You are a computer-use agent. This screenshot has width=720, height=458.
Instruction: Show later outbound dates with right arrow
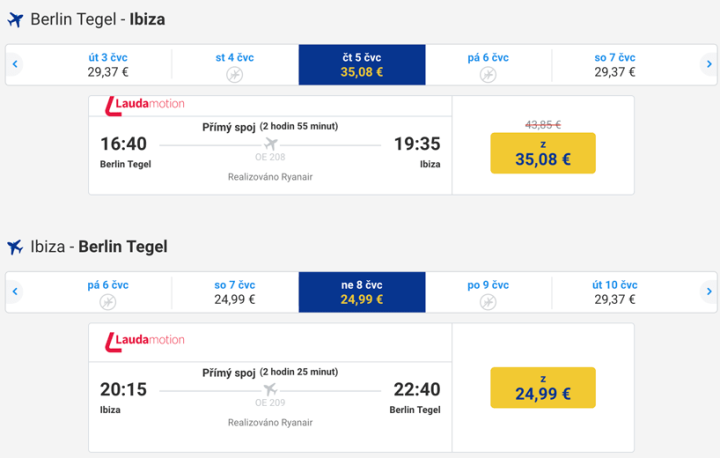coord(709,65)
